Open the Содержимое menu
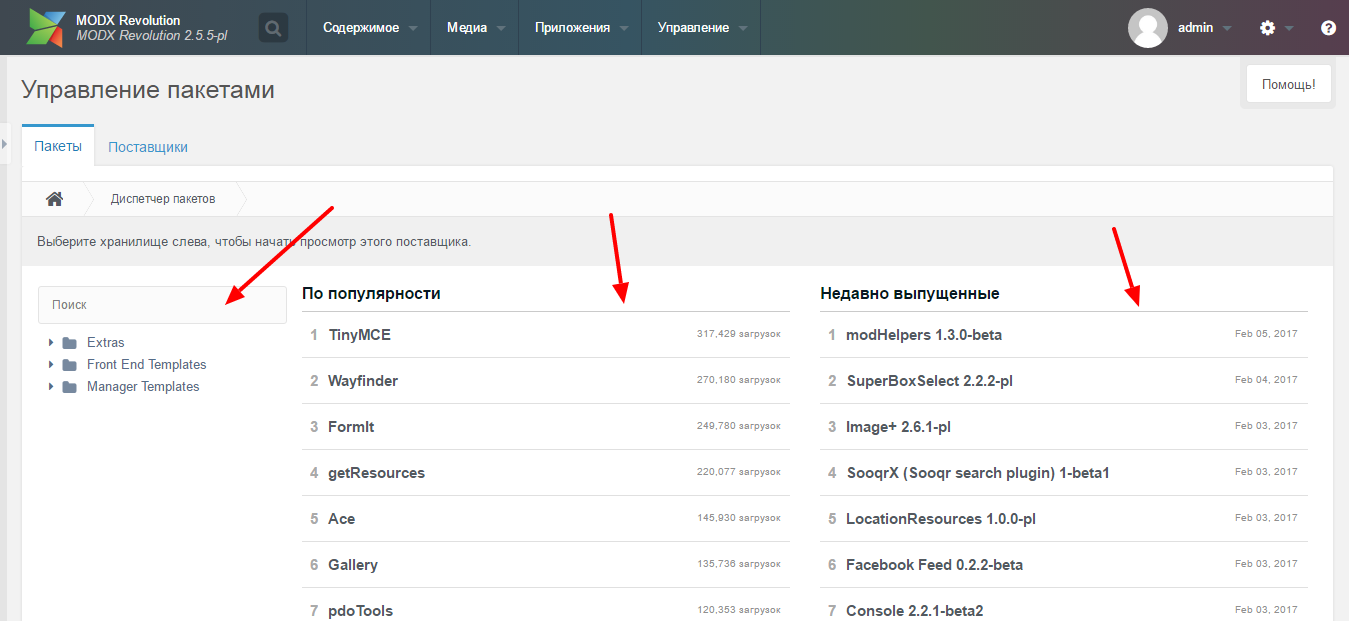The width and height of the screenshot is (1349, 621). [370, 28]
